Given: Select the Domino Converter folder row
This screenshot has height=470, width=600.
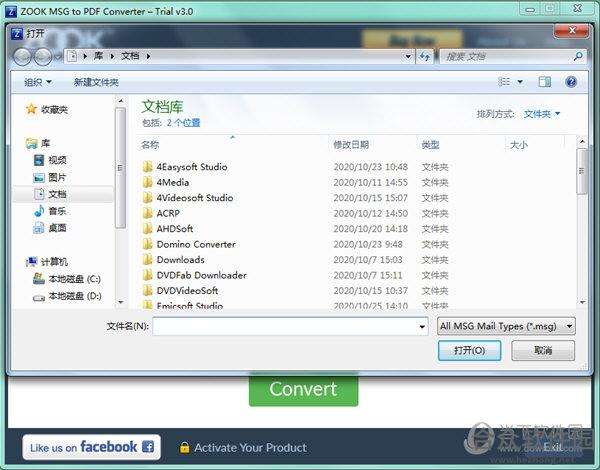Looking at the screenshot, I should click(356, 244).
